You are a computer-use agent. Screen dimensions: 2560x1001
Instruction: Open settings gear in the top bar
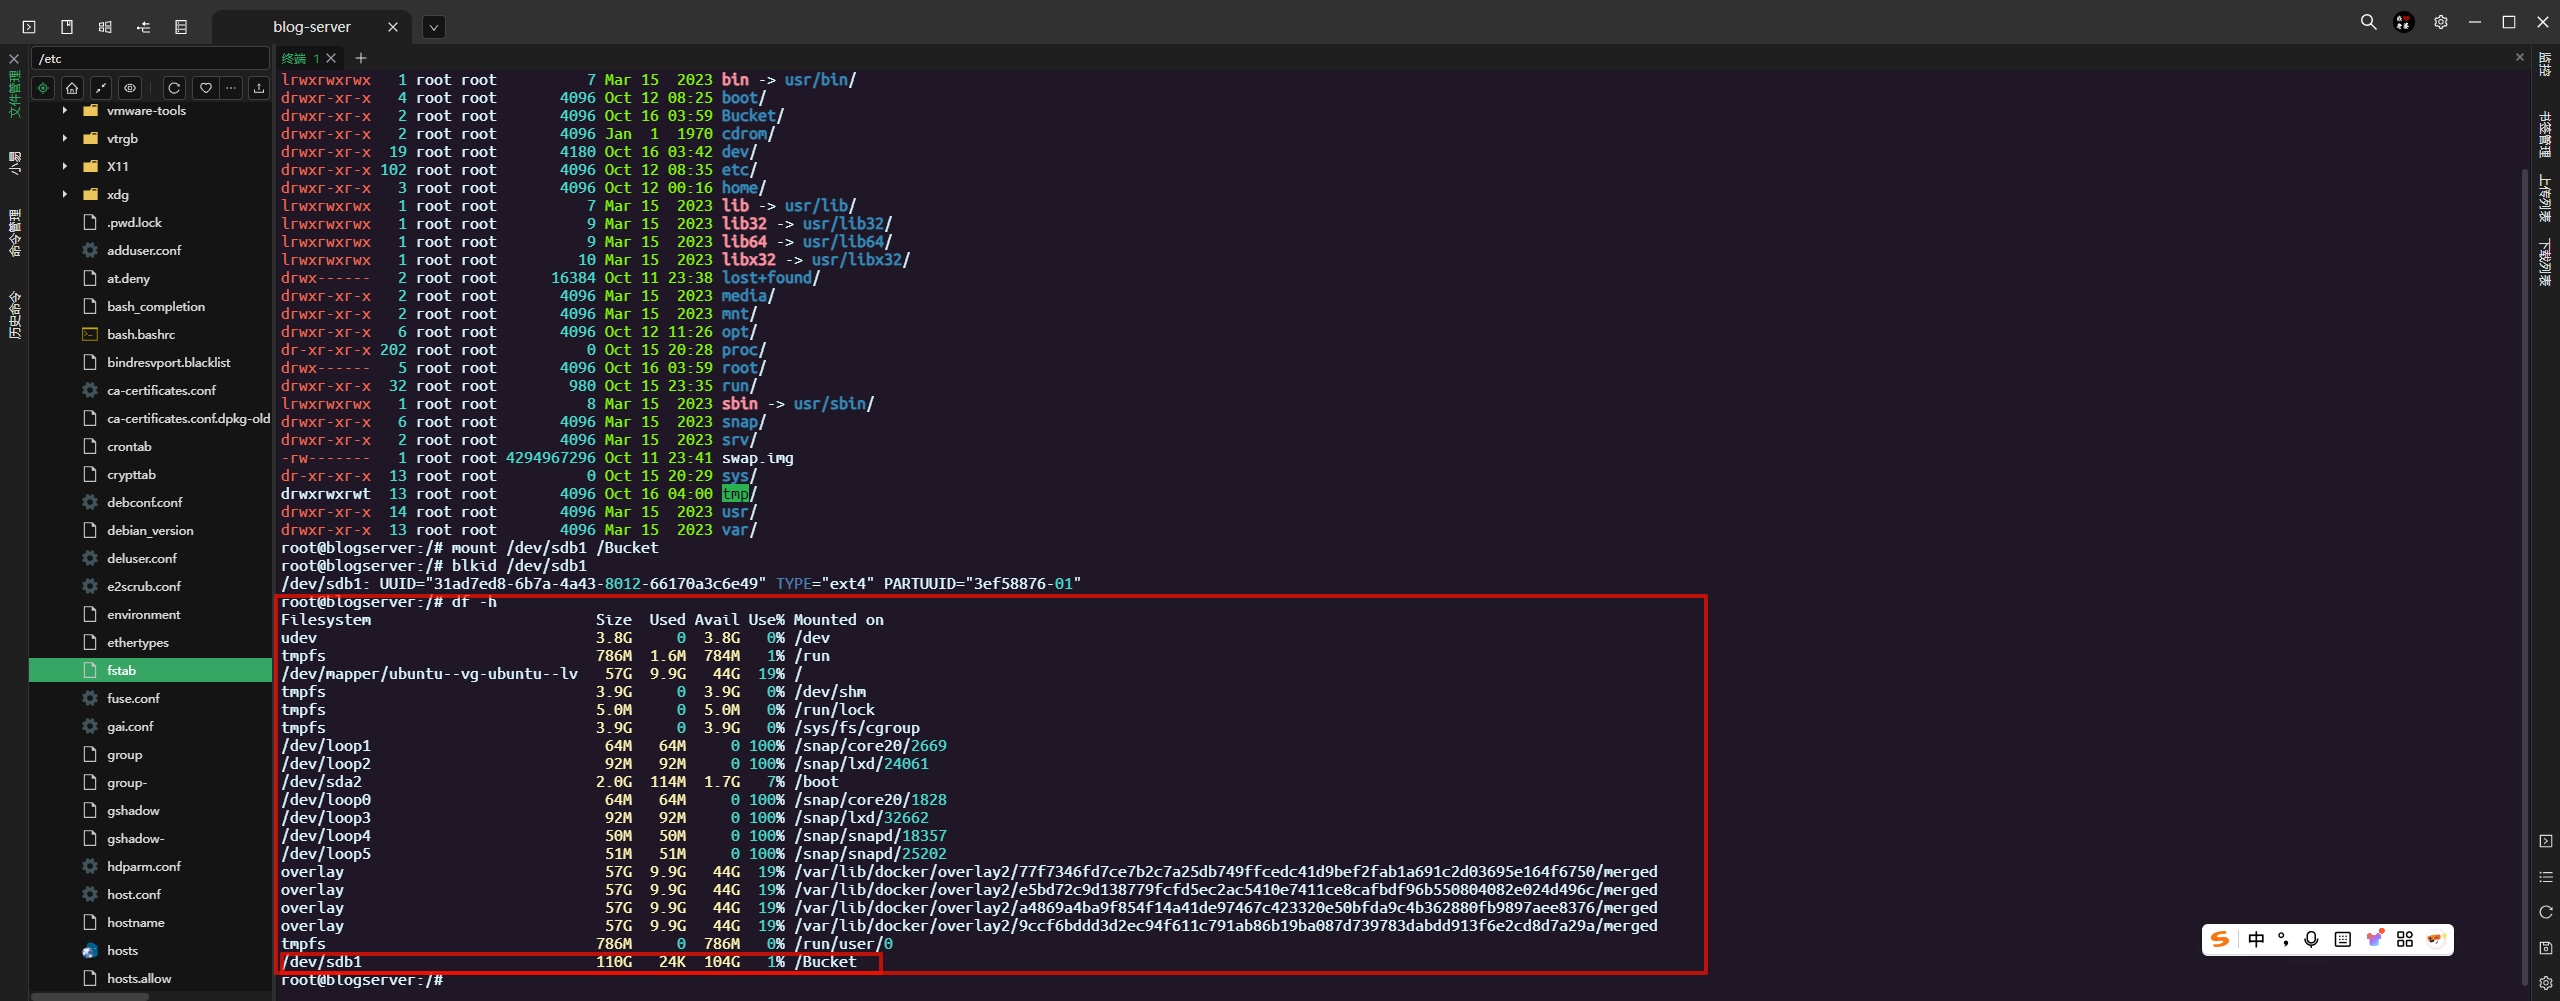coord(2441,22)
